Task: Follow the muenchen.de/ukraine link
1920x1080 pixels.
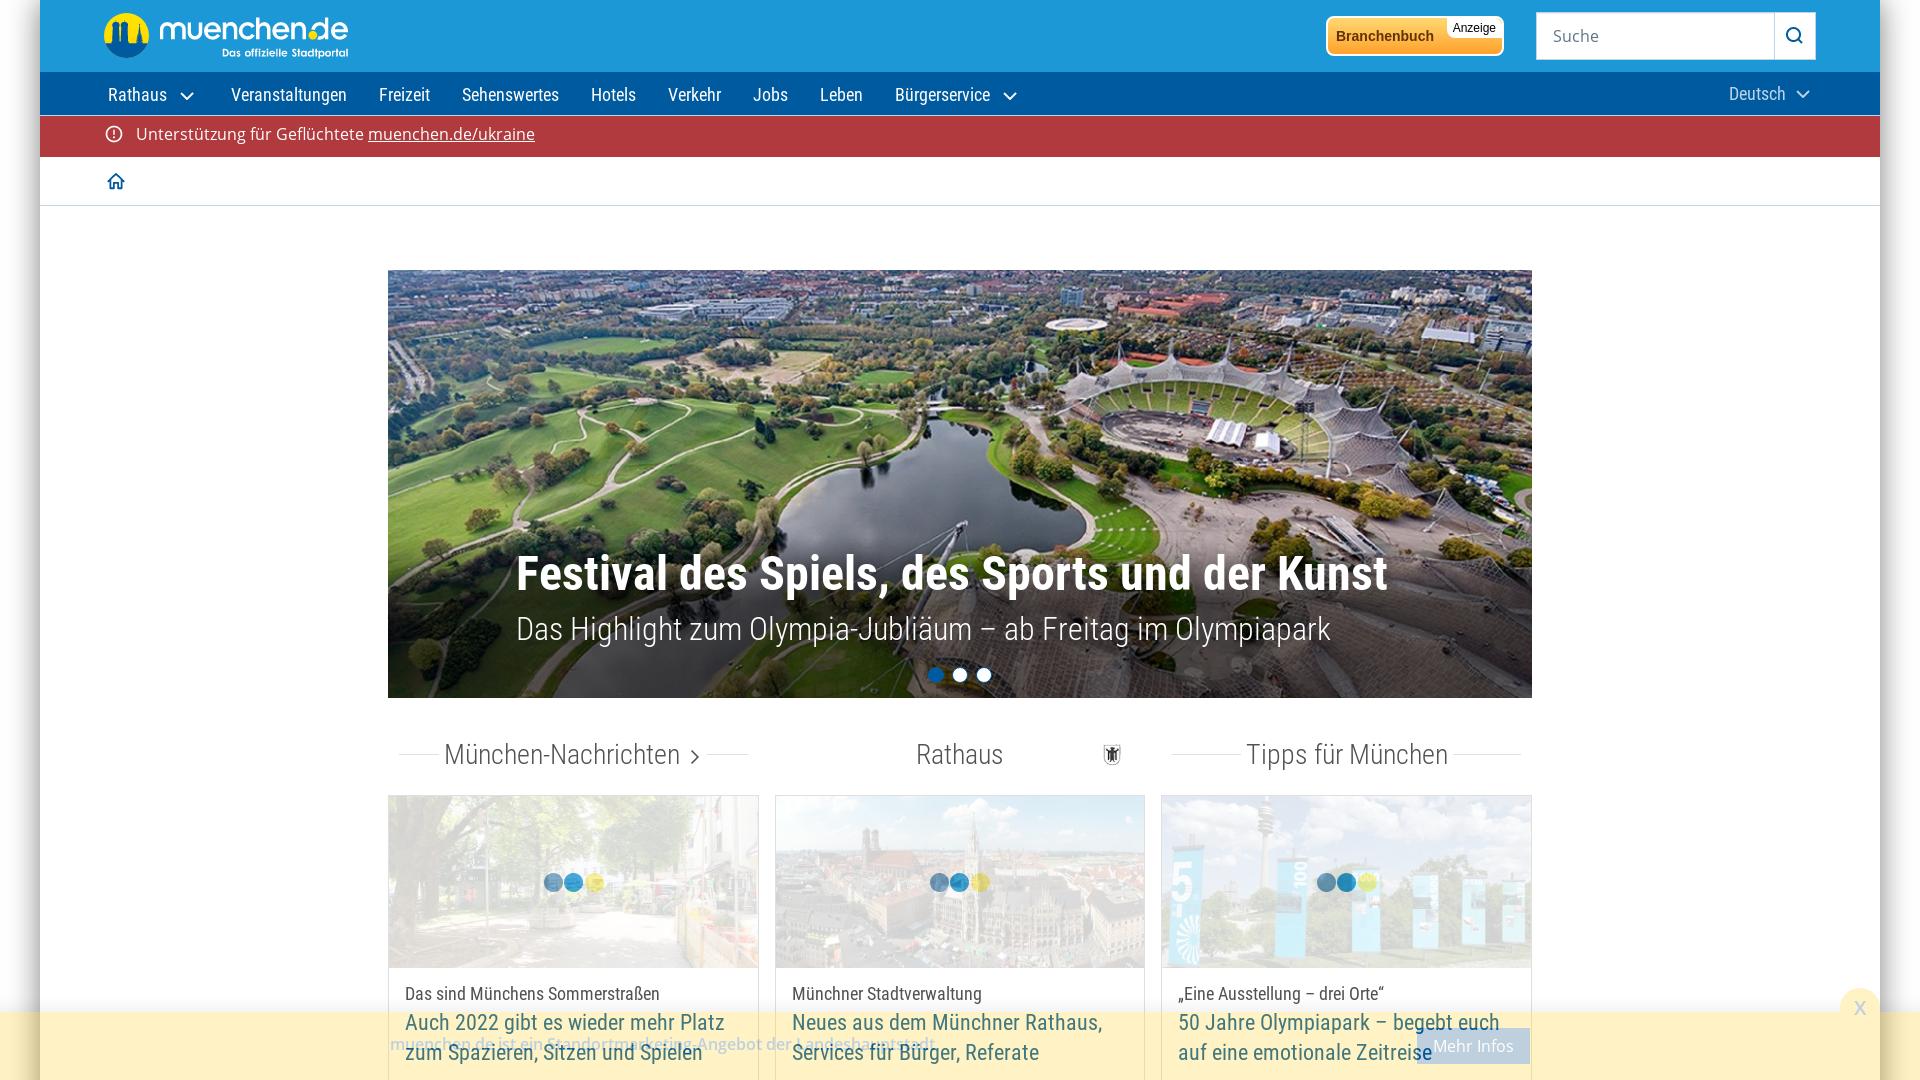Action: coord(451,134)
